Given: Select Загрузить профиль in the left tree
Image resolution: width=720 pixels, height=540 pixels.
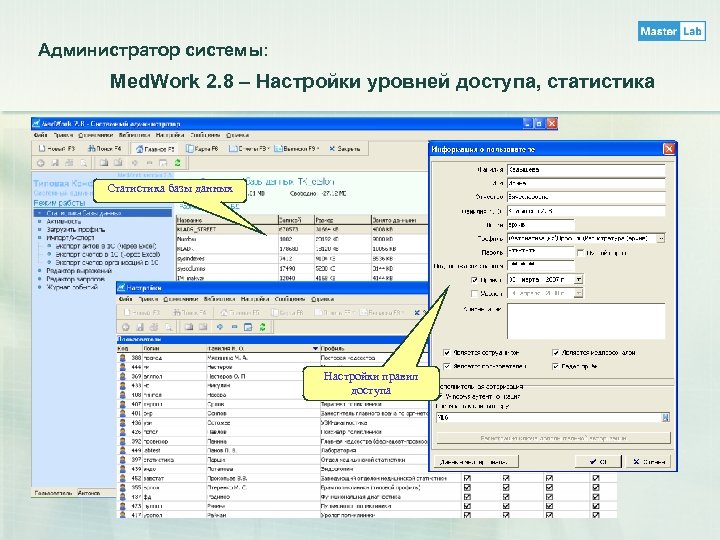Looking at the screenshot, I should pyautogui.click(x=76, y=230).
